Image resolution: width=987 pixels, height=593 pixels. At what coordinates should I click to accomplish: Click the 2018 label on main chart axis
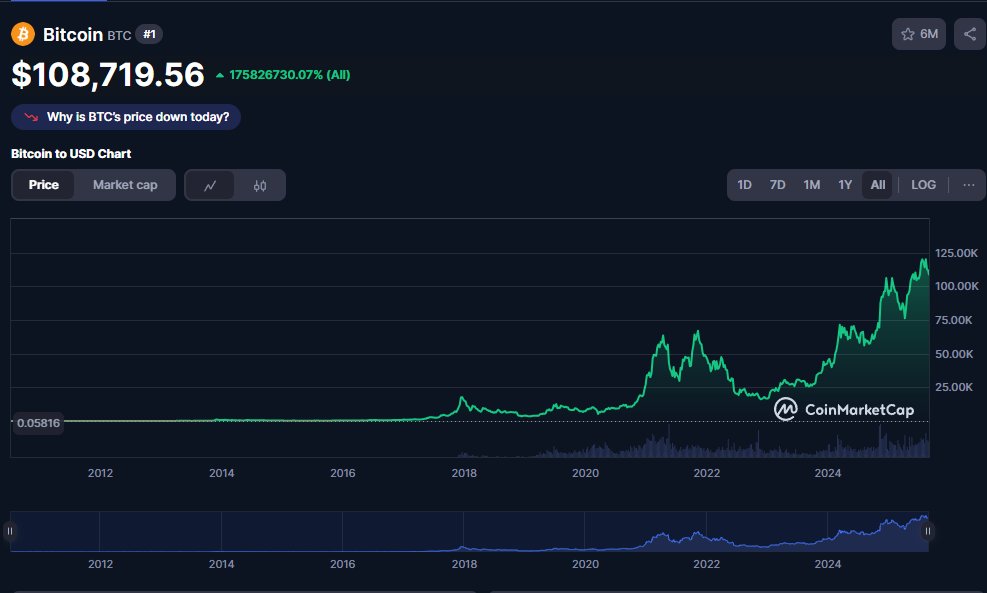(x=464, y=473)
